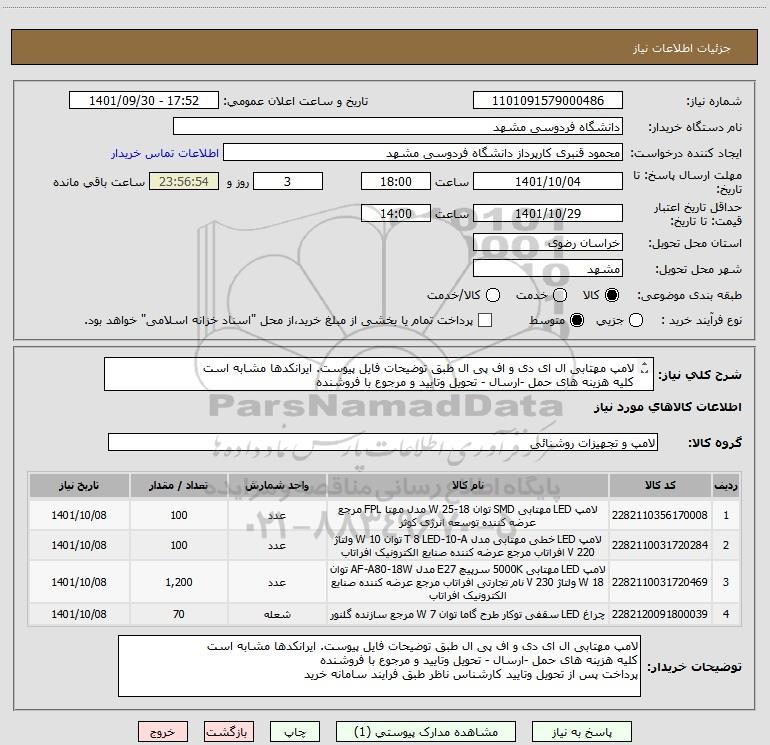Click the لامپ LED مهتابی 5000K E27 item name

pyautogui.click(x=468, y=582)
